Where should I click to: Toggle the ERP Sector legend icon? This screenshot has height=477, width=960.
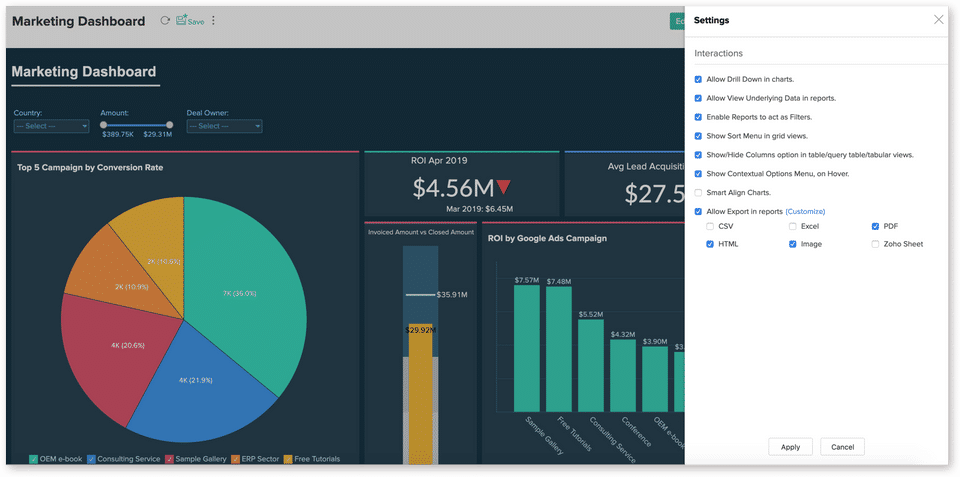click(236, 459)
